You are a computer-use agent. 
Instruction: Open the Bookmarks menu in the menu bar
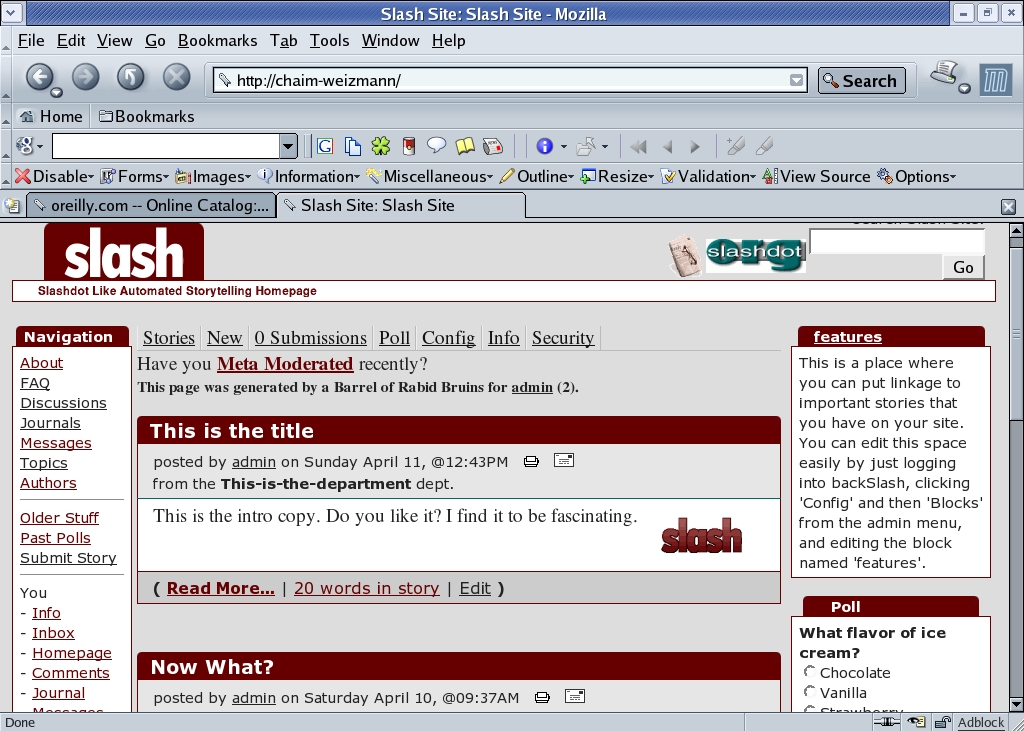pos(217,41)
